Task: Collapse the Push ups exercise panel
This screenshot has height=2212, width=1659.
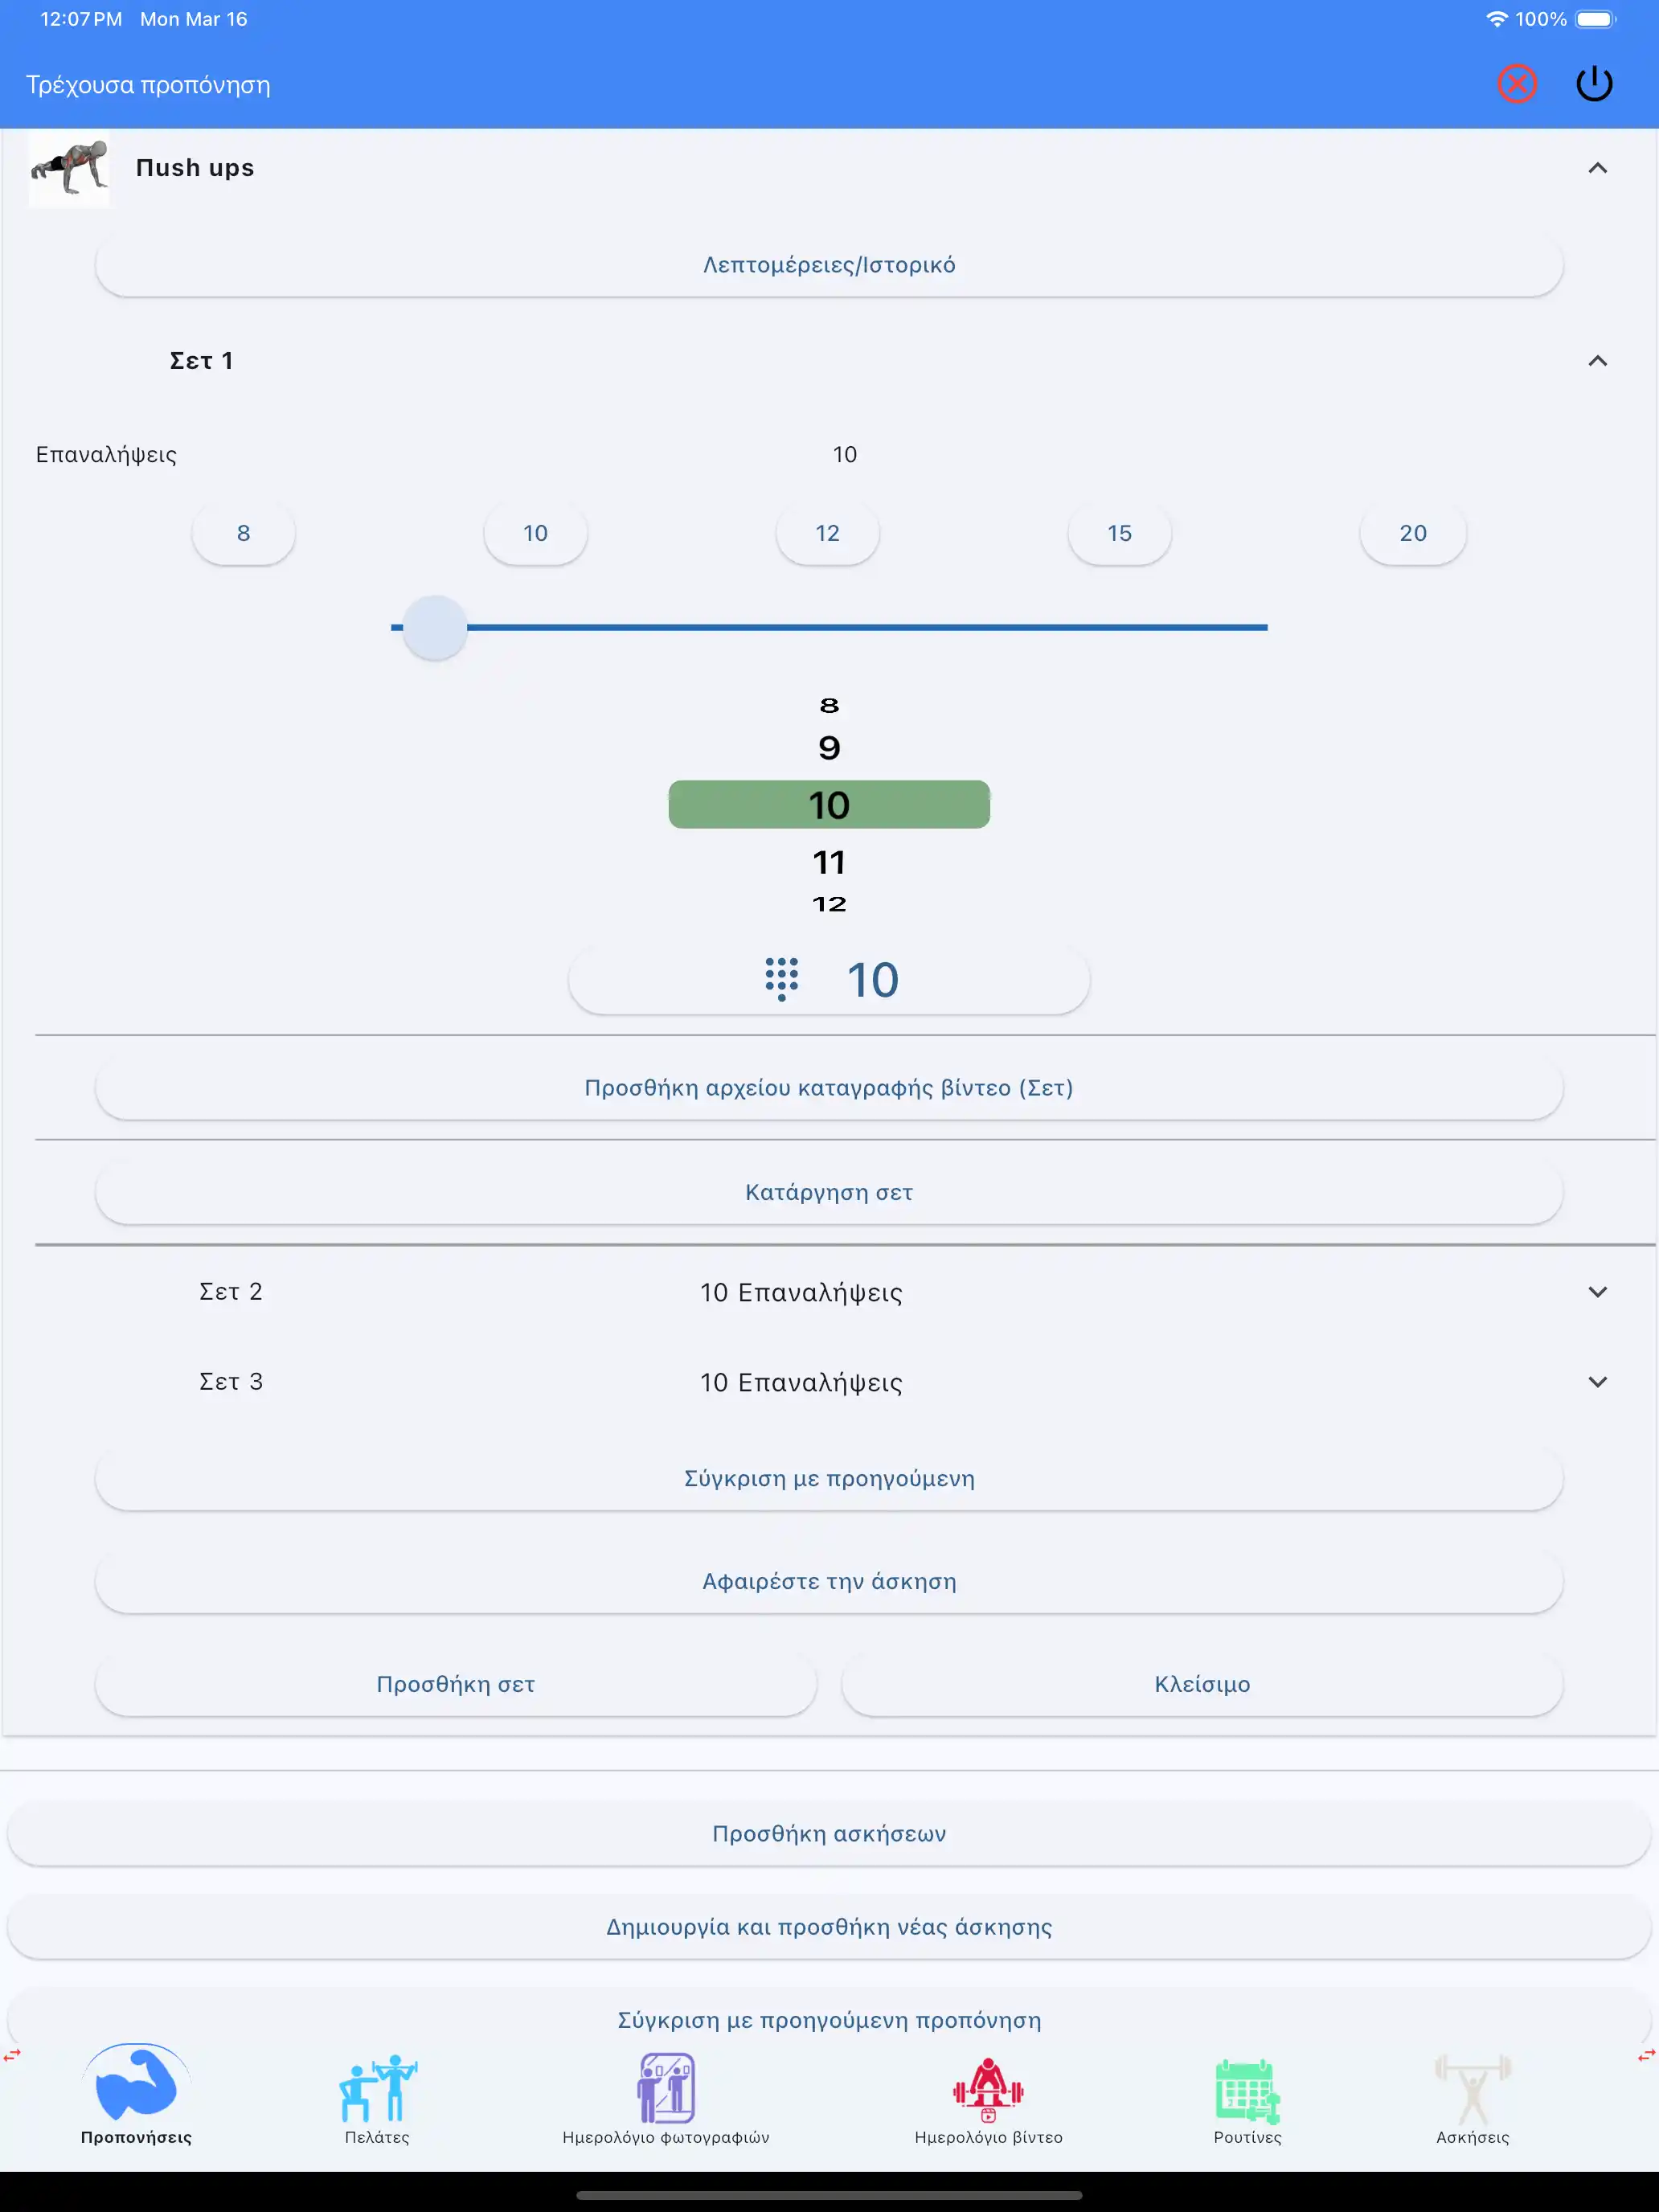Action: coord(1597,168)
